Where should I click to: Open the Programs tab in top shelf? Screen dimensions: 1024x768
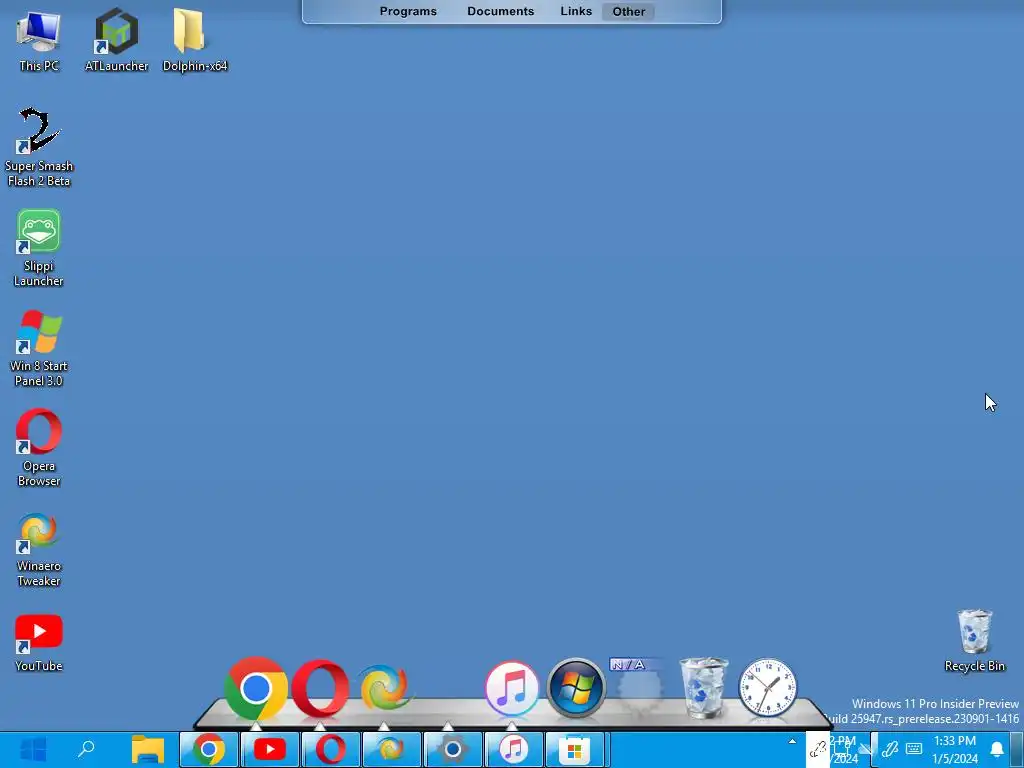pyautogui.click(x=408, y=11)
